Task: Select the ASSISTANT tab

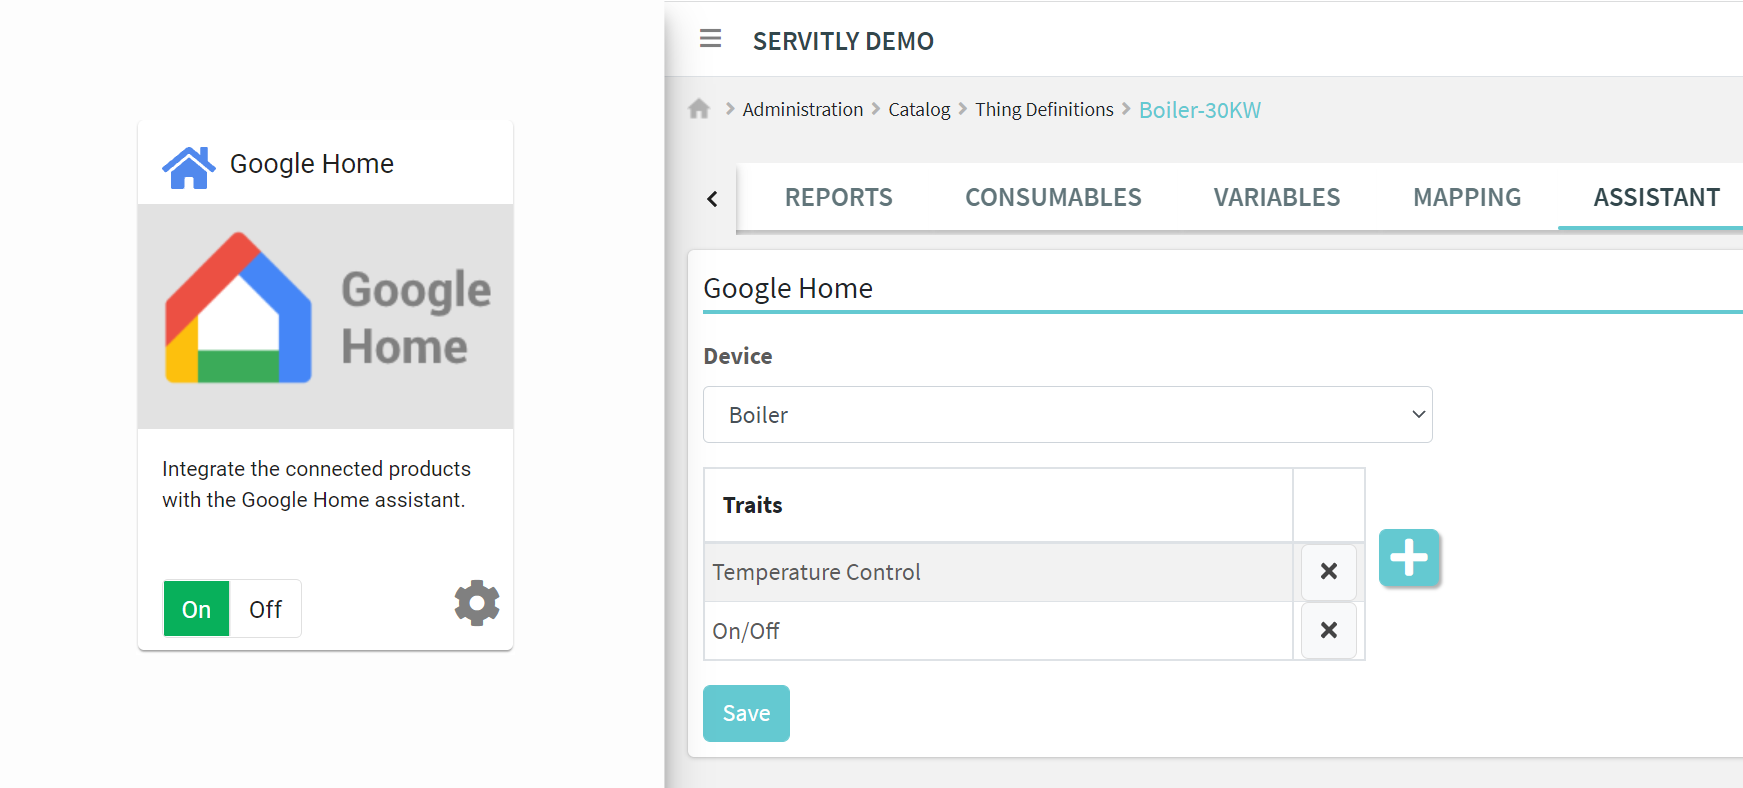Action: pos(1657,197)
